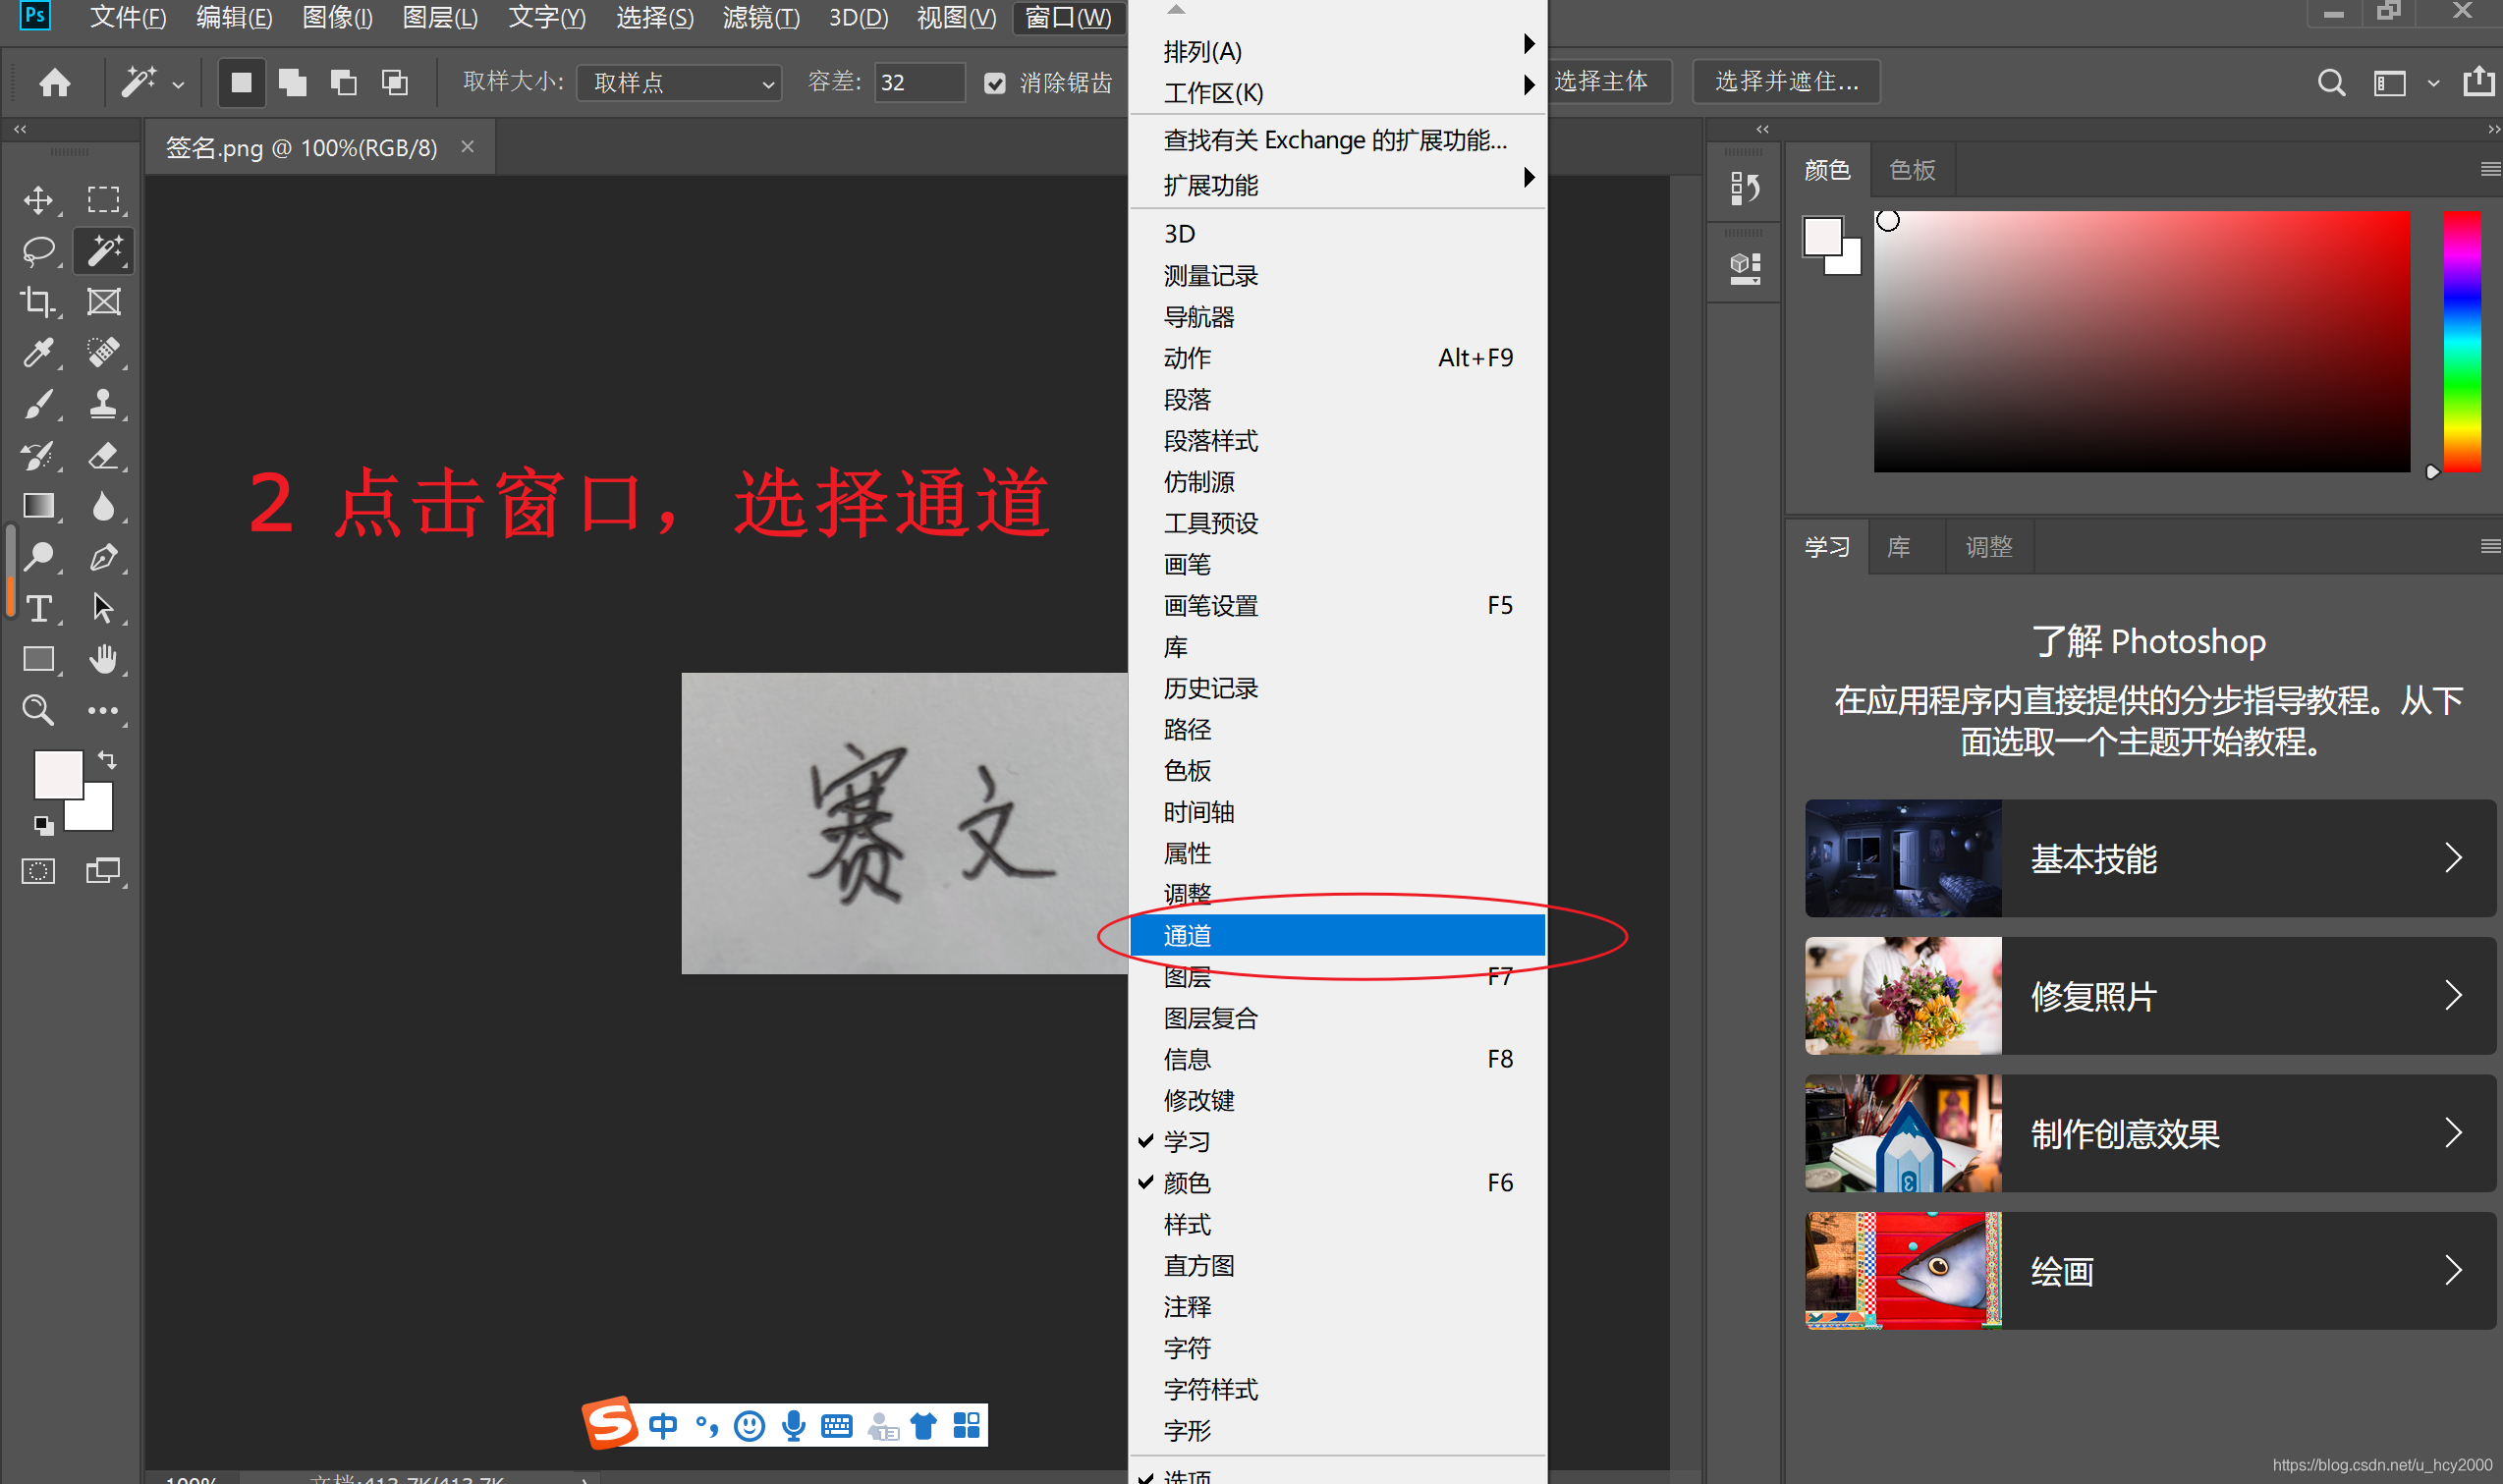Uncheck the 颜色 panel menu item
2503x1484 pixels.
tap(1187, 1183)
